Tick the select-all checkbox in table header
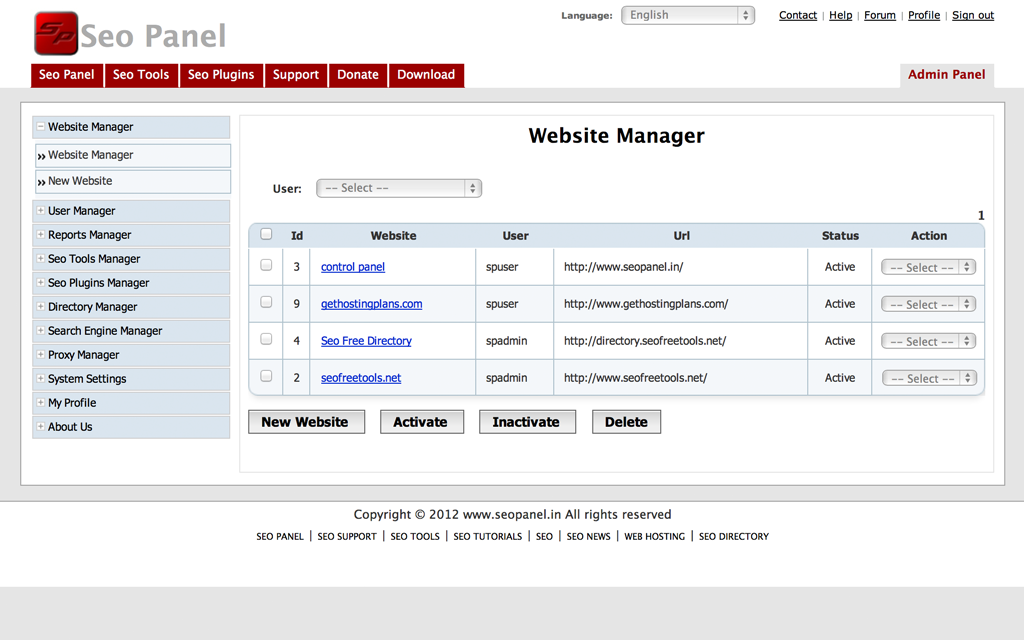The height and width of the screenshot is (640, 1024). click(266, 235)
